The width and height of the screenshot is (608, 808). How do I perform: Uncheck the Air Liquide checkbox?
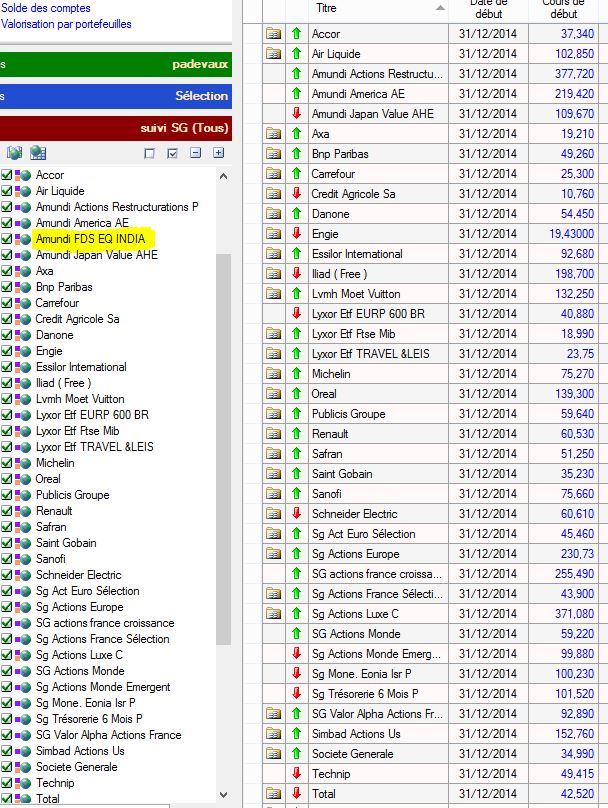click(x=7, y=191)
